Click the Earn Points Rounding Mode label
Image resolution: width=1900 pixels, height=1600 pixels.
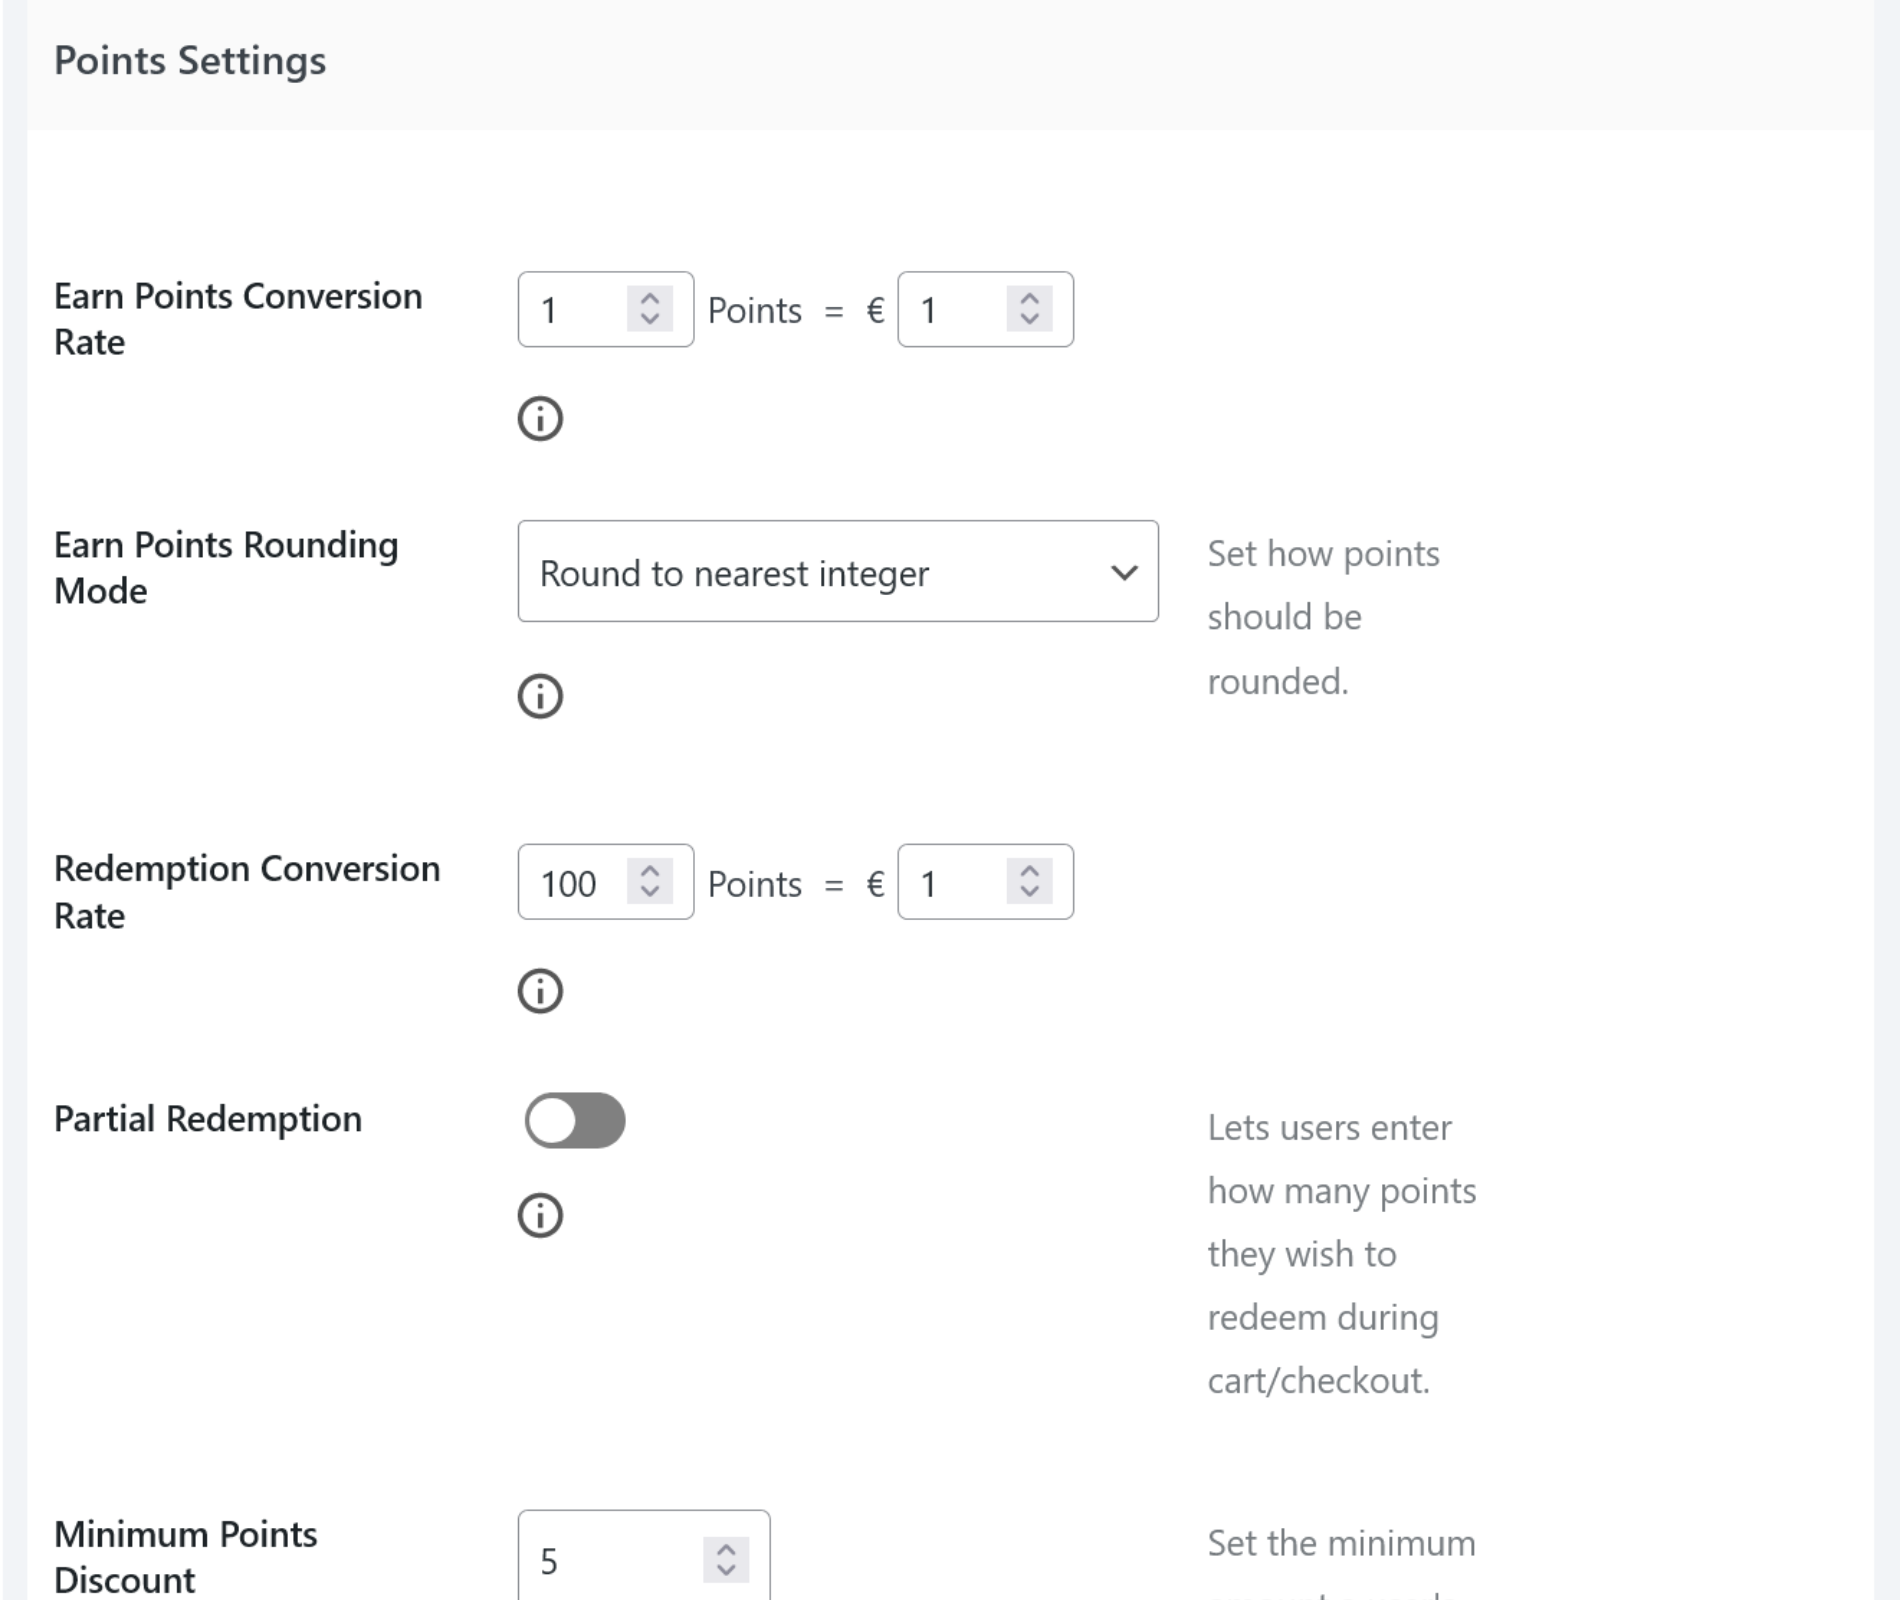(226, 568)
